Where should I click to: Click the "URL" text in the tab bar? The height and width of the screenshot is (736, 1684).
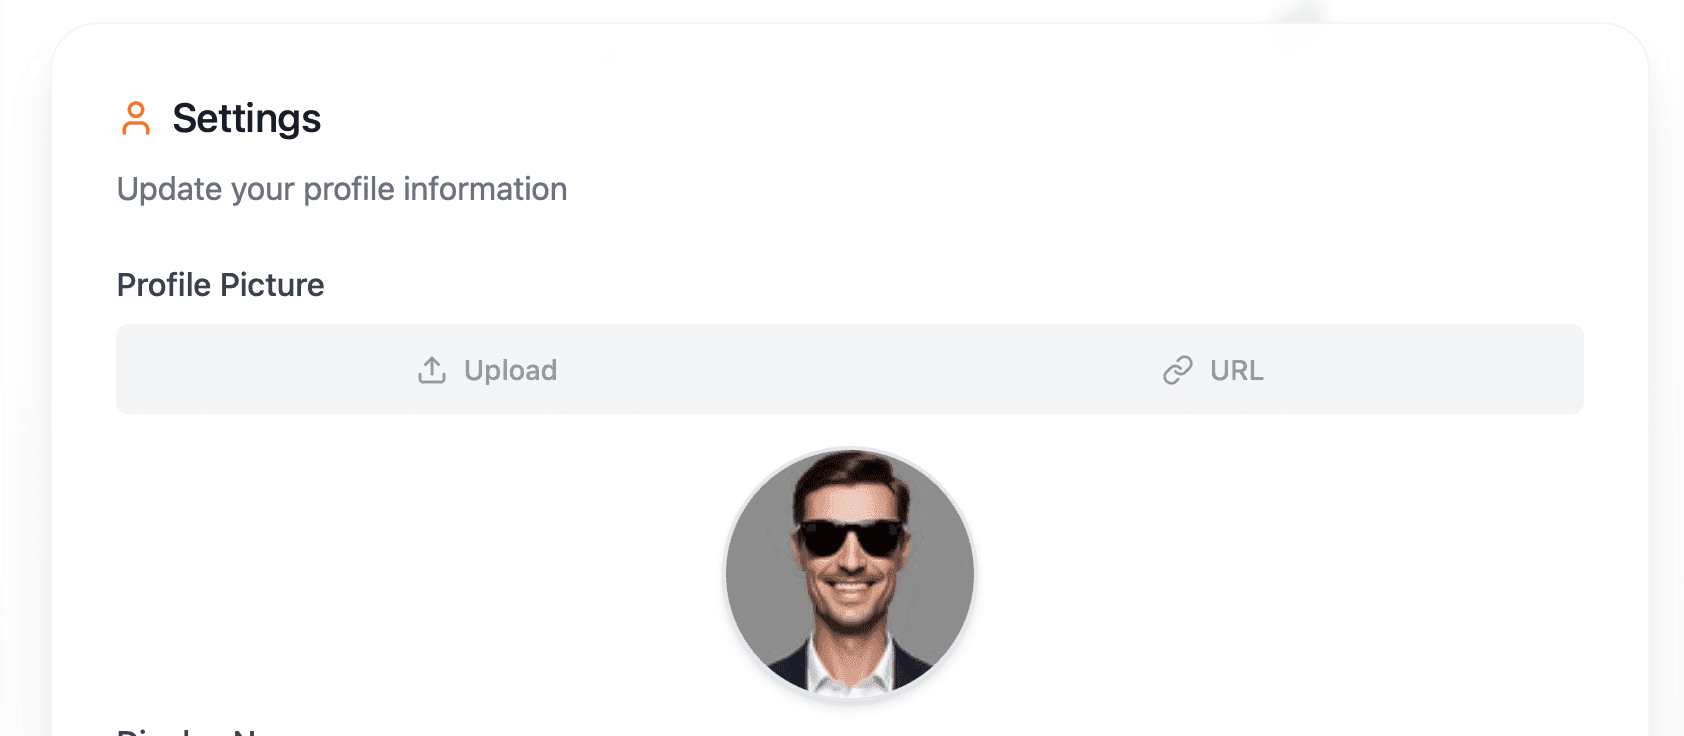[x=1237, y=370]
